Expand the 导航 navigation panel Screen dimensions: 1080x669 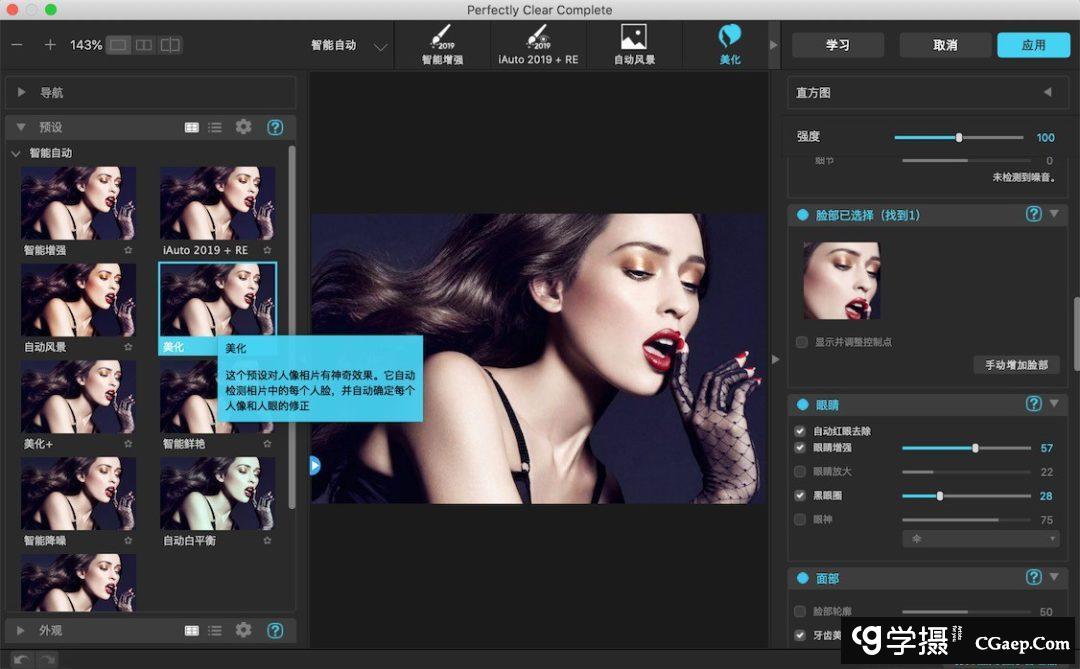22,93
